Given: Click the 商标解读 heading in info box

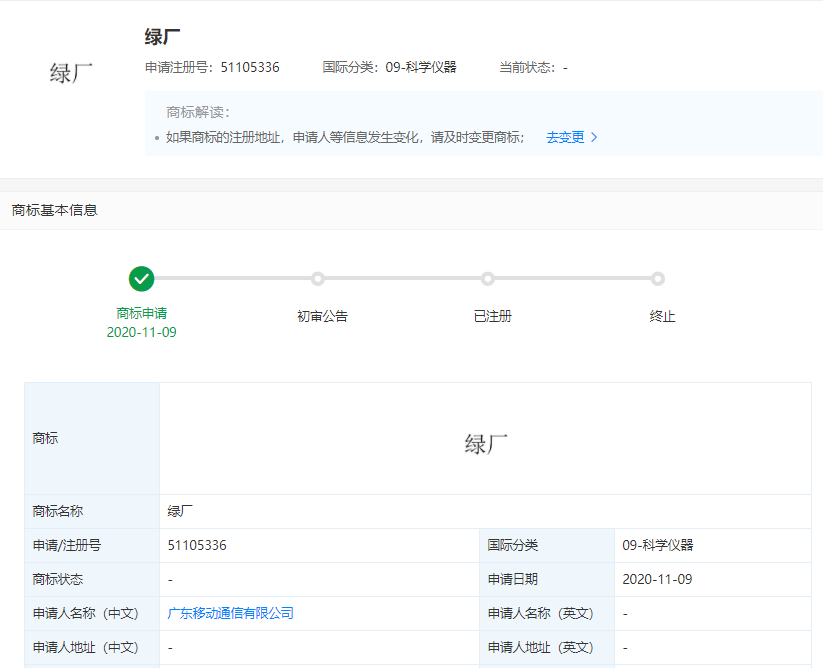Looking at the screenshot, I should [198, 112].
